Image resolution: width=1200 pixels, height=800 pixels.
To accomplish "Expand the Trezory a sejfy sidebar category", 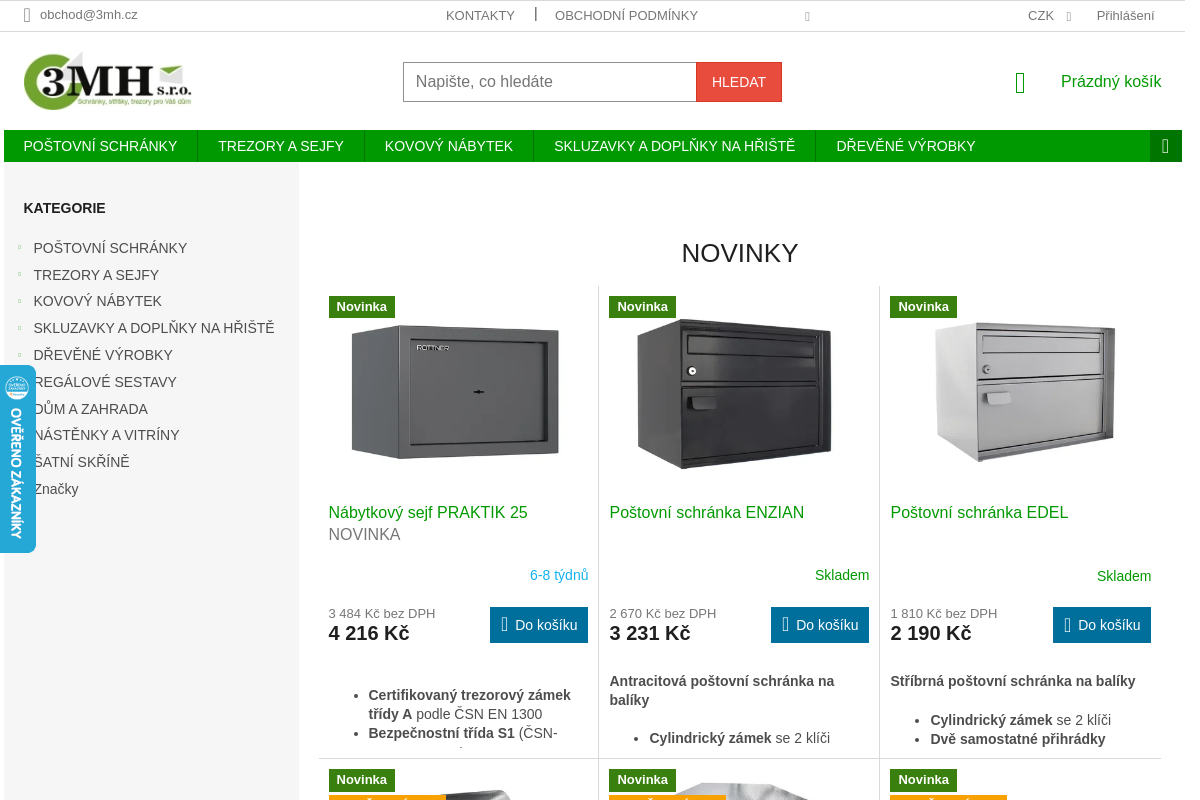I will click(19, 274).
